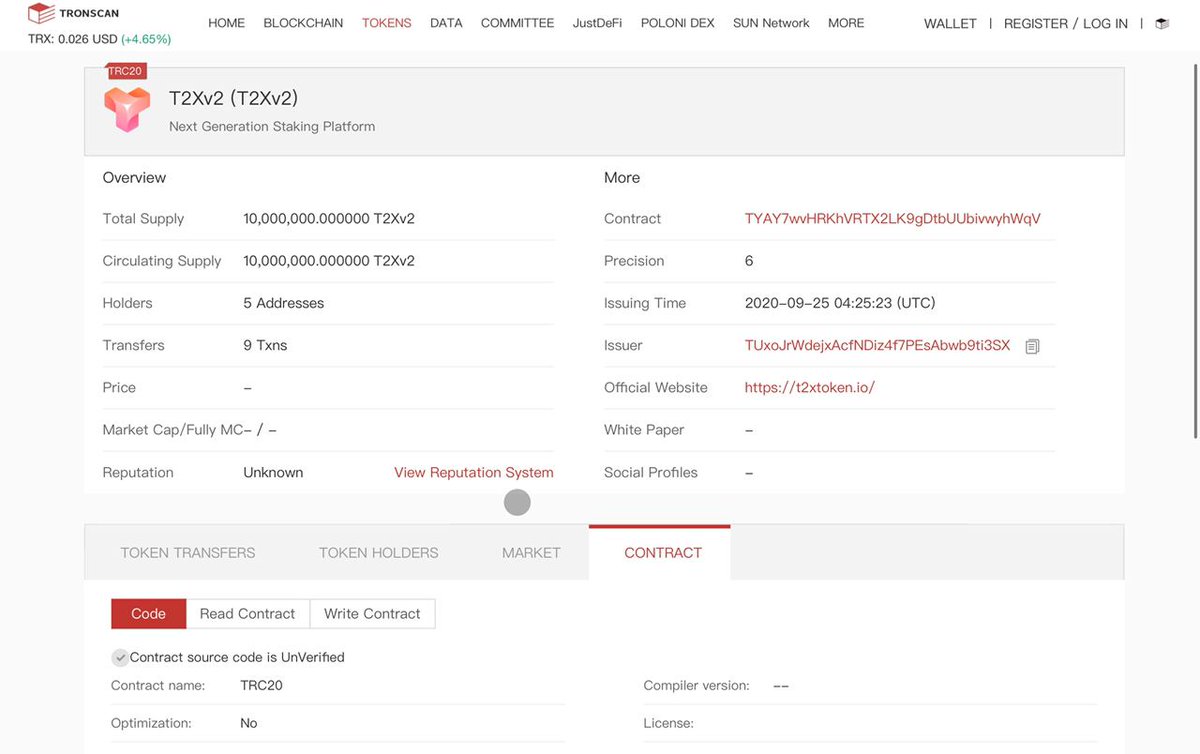Click the White Paper label

644,430
